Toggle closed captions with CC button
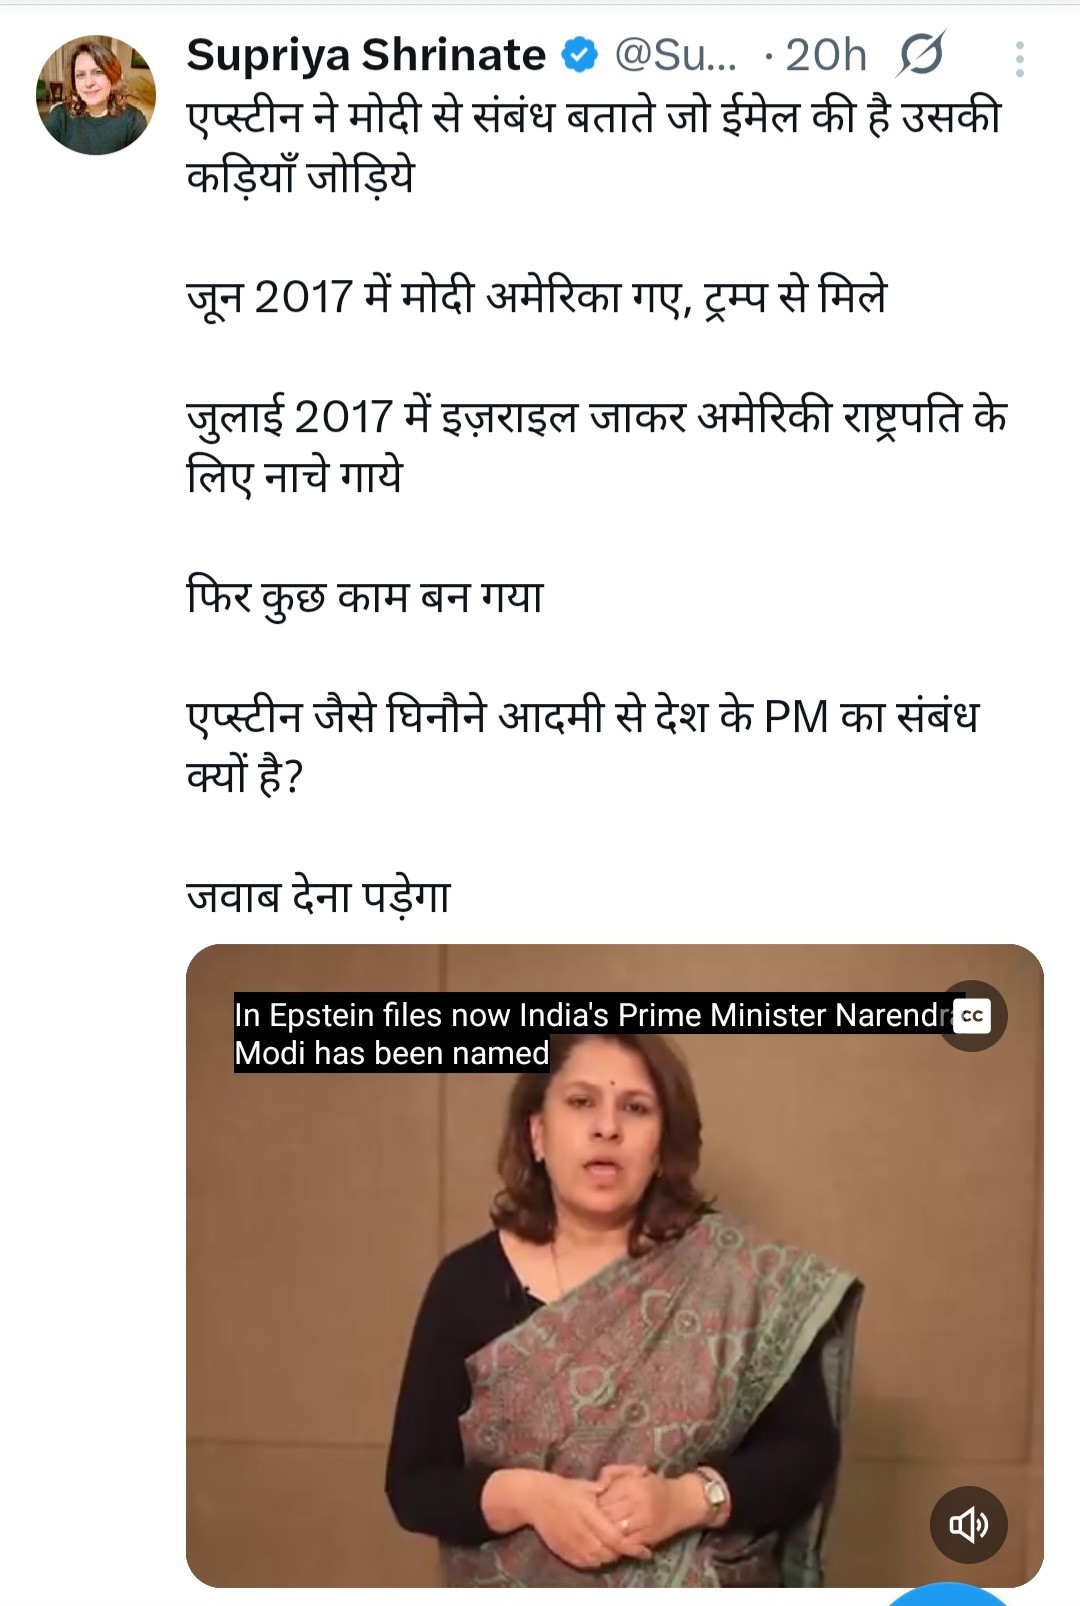Image resolution: width=1080 pixels, height=1606 pixels. (972, 1016)
